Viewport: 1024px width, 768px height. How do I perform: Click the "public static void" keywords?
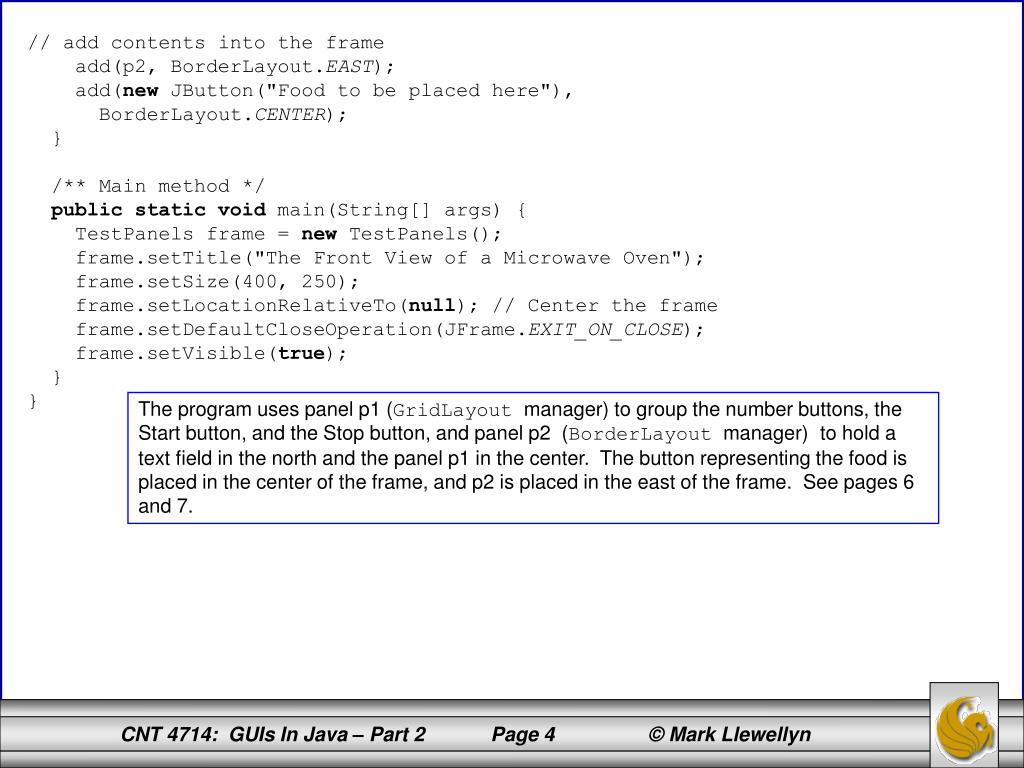click(x=159, y=210)
